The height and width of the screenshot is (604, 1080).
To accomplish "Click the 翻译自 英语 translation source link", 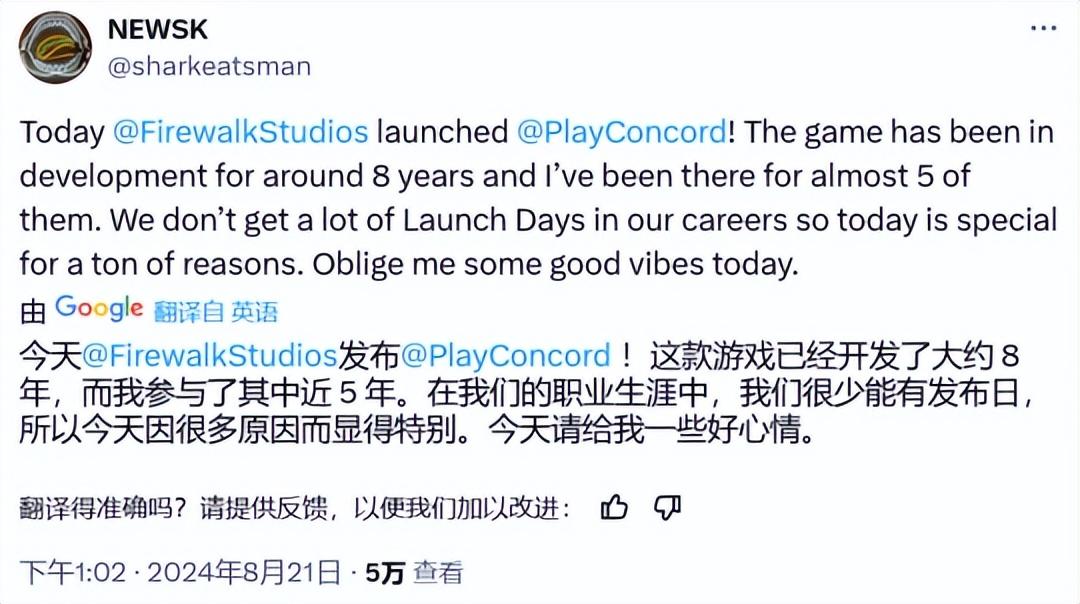I will pyautogui.click(x=215, y=312).
